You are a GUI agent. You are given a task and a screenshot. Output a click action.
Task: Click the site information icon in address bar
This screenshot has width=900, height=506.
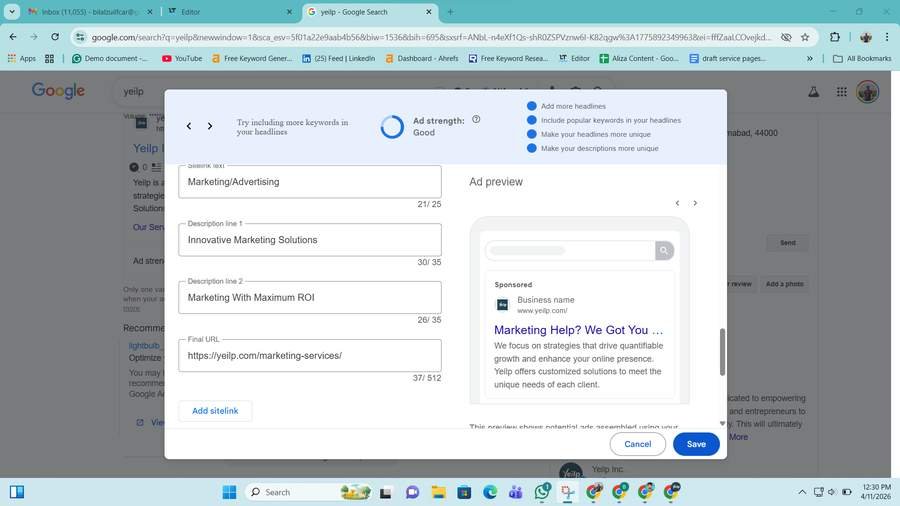click(x=80, y=37)
